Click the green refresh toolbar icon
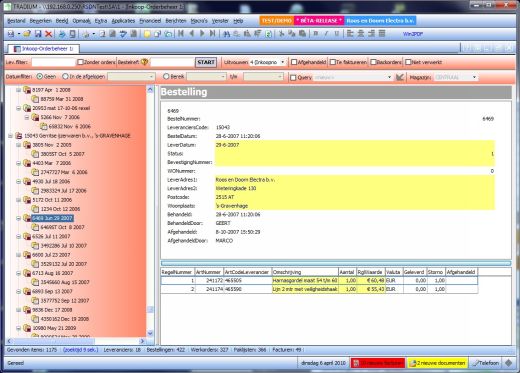The width and height of the screenshot is (520, 373). tap(269, 34)
